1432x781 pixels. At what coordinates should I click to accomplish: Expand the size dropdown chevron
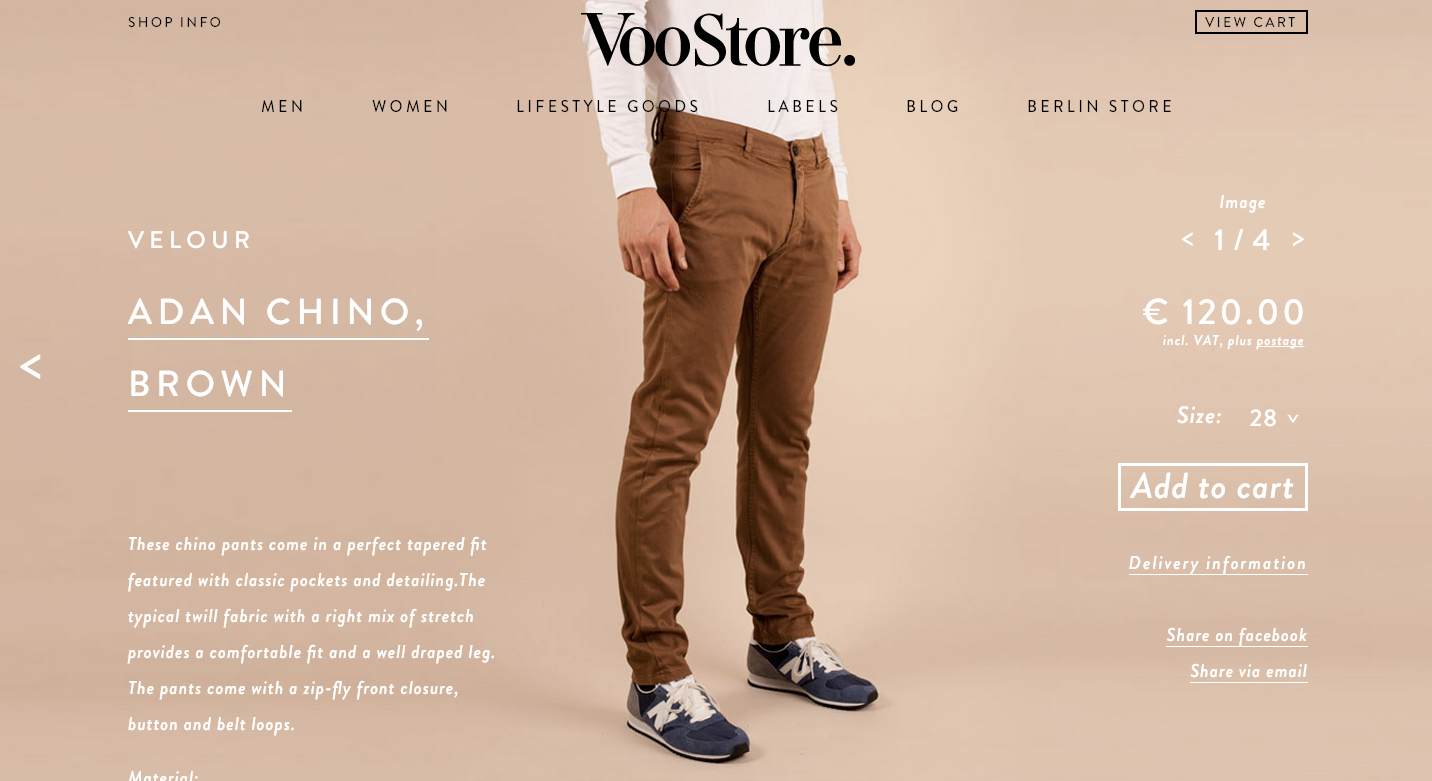point(1293,419)
